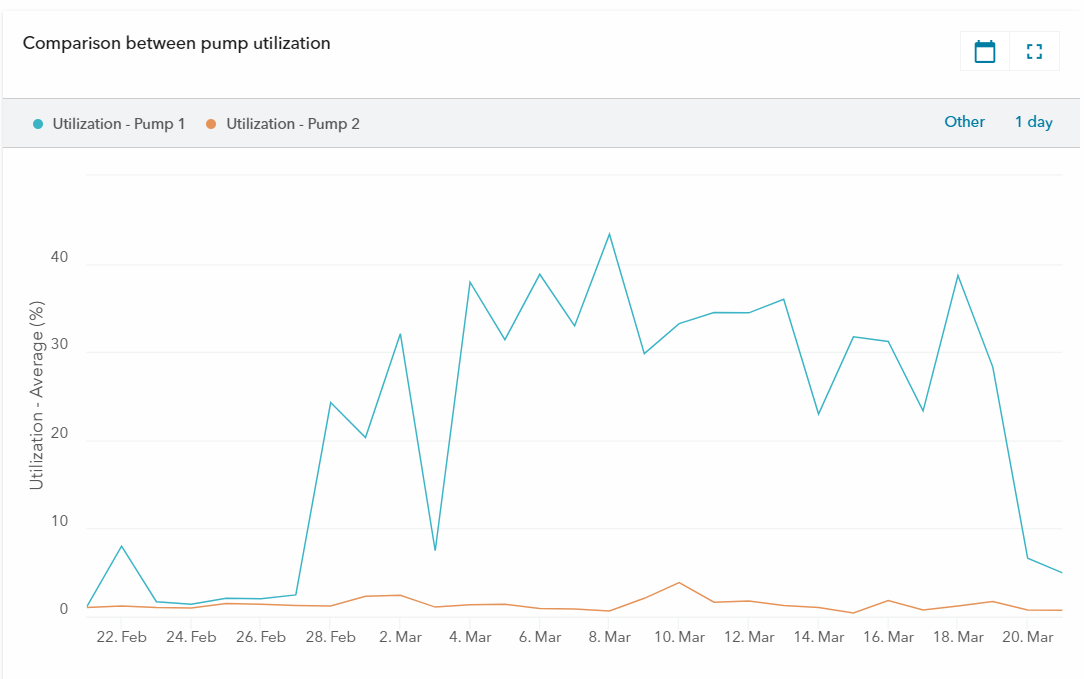Select Pump 2 peak on 10 Mar
This screenshot has width=1084, height=679.
coord(679,582)
